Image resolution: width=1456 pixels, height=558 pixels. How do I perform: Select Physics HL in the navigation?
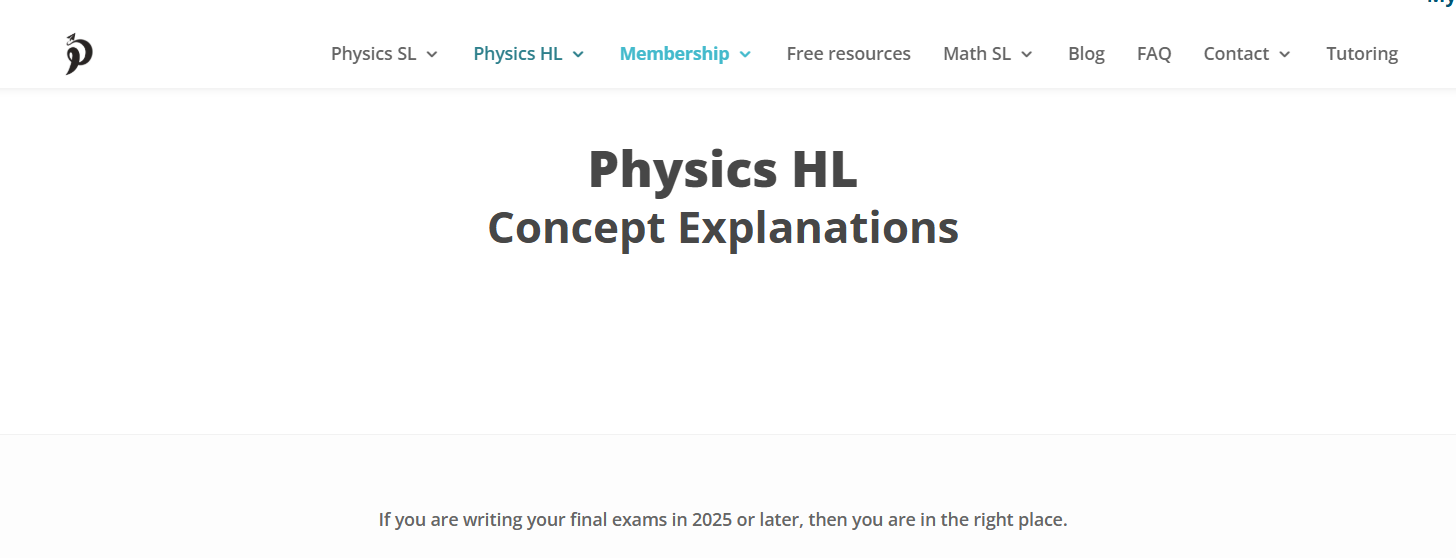[517, 54]
